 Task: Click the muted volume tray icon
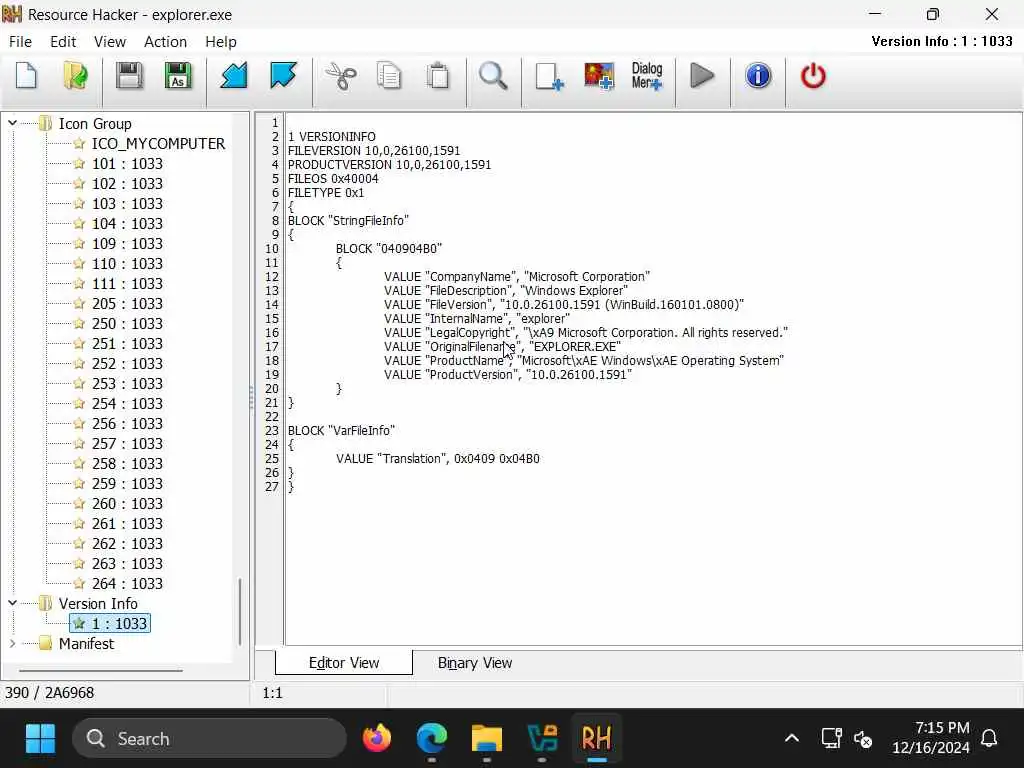tap(863, 739)
